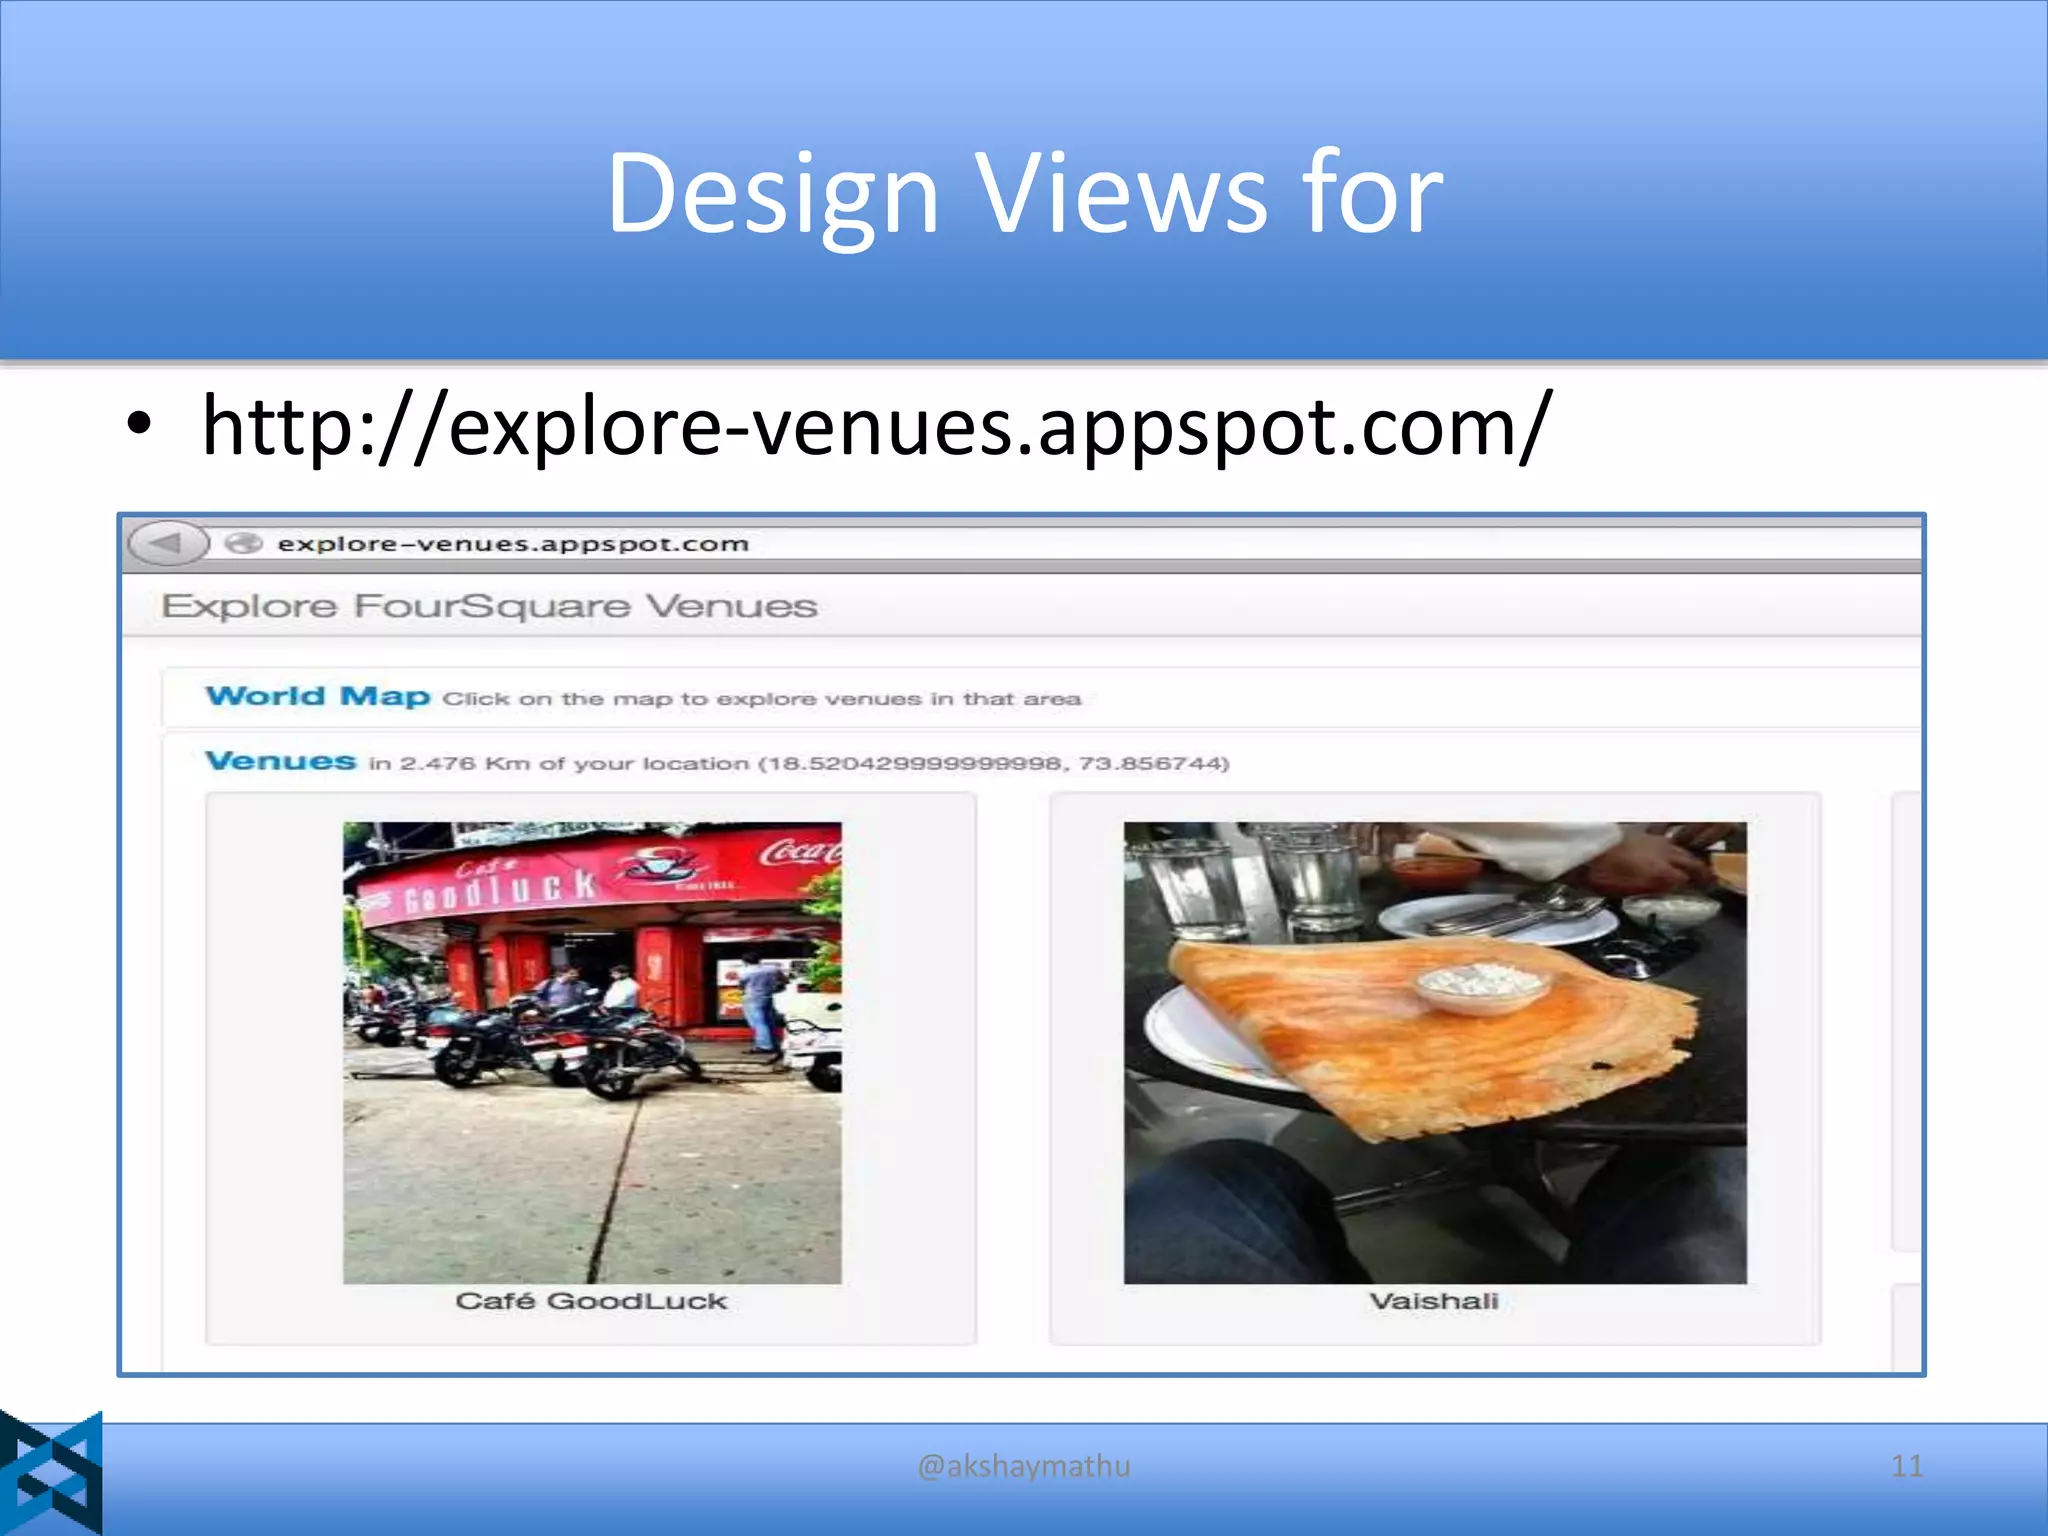
Task: Select the Design Views for slide title
Action: pos(1024,192)
